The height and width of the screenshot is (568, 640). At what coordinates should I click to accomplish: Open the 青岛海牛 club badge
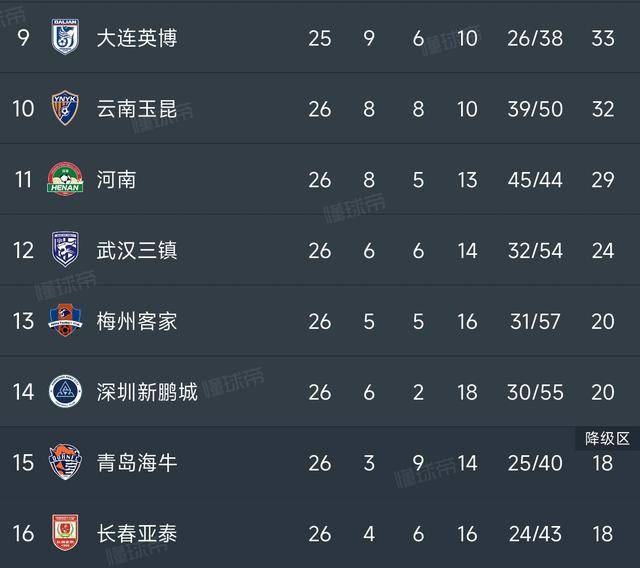coord(65,462)
